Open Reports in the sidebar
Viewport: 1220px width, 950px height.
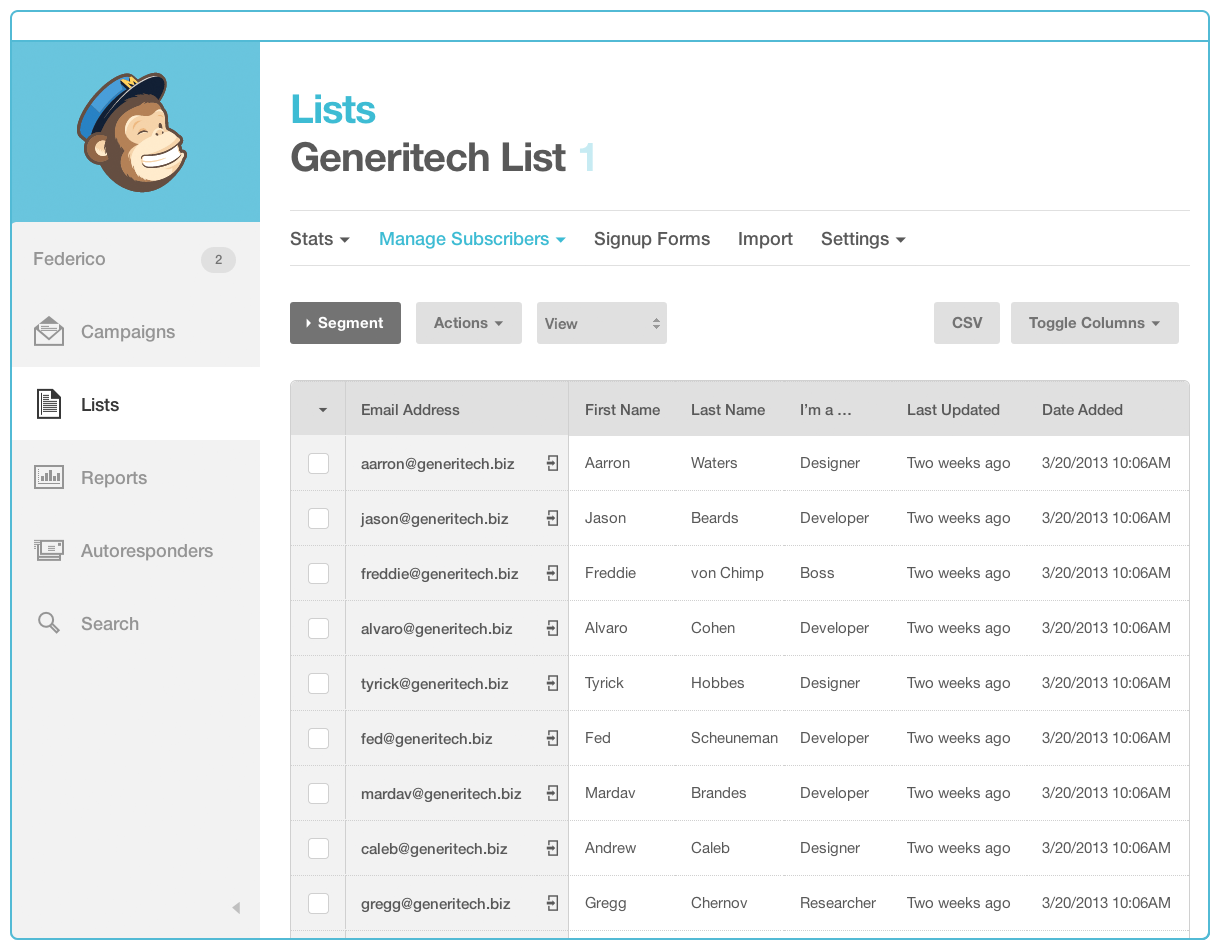click(x=136, y=478)
